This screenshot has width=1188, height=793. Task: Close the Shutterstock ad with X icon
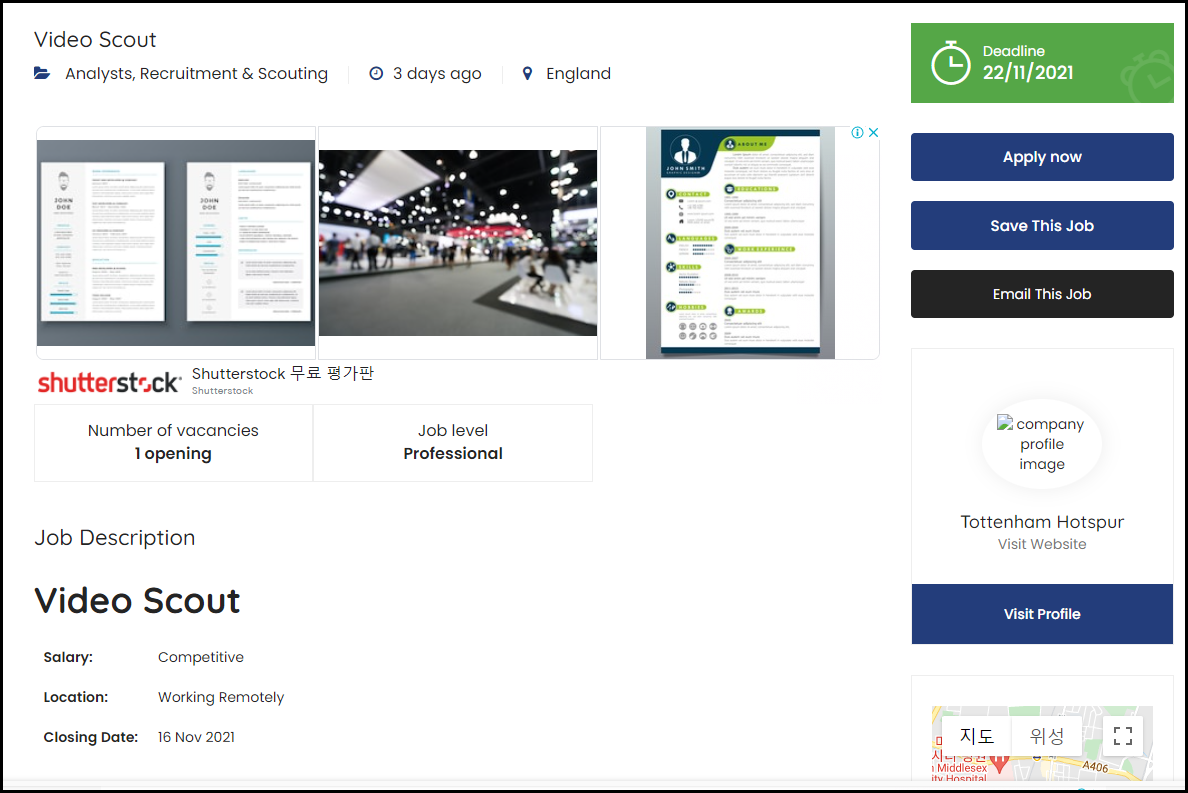point(872,133)
